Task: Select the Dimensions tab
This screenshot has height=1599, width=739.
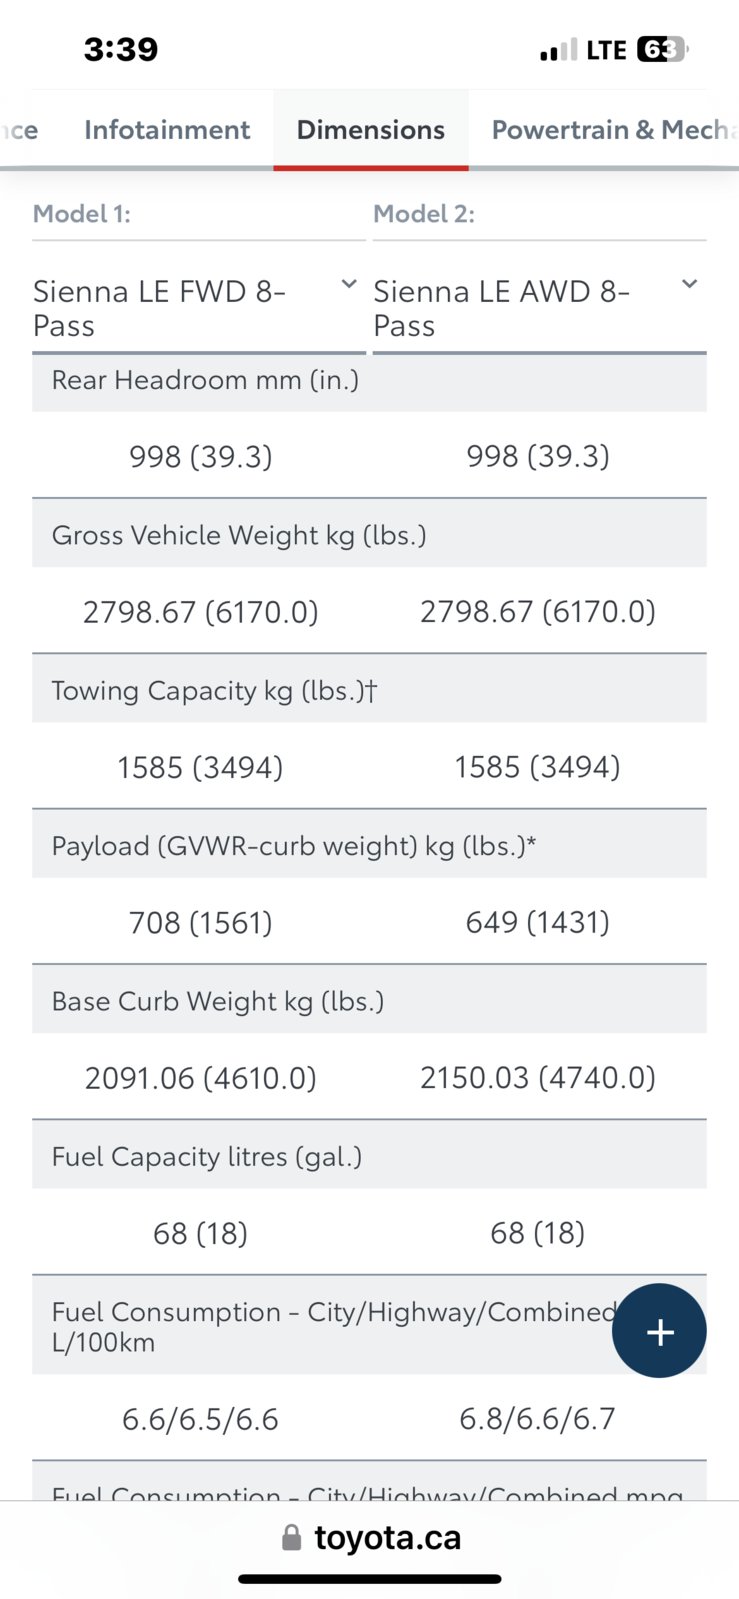Action: pyautogui.click(x=371, y=130)
